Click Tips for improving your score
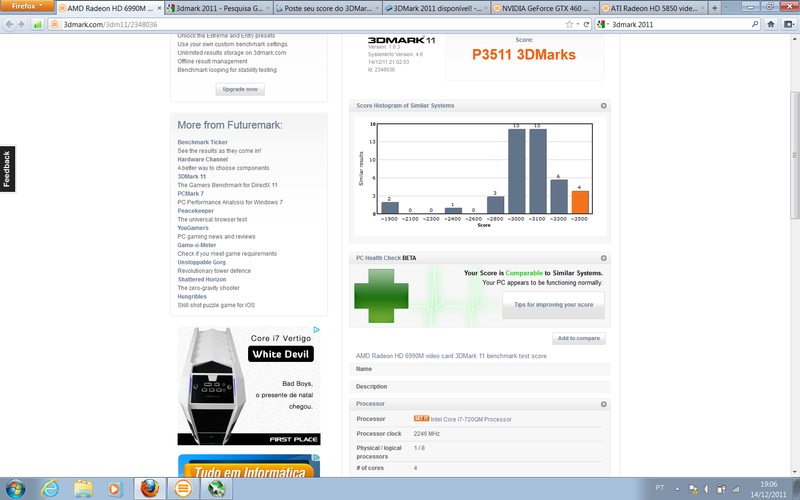Image resolution: width=800 pixels, height=500 pixels. pyautogui.click(x=554, y=305)
